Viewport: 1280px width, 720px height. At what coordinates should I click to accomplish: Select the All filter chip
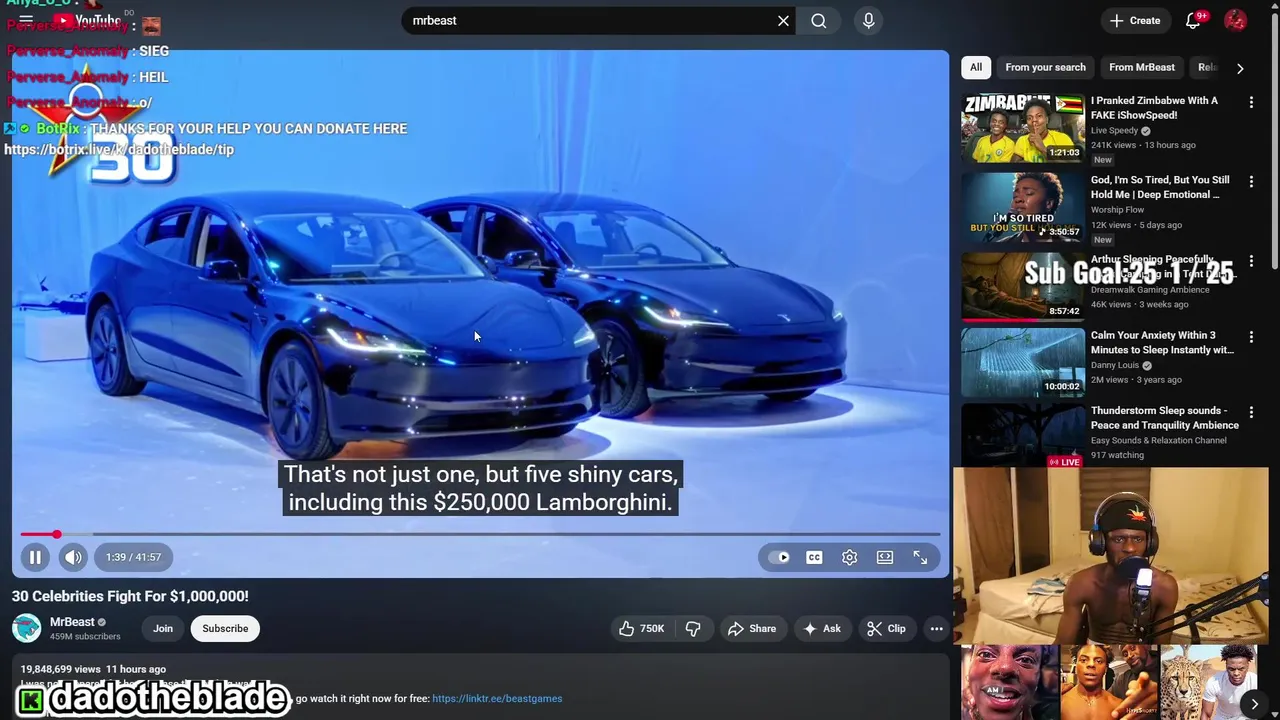tap(976, 67)
